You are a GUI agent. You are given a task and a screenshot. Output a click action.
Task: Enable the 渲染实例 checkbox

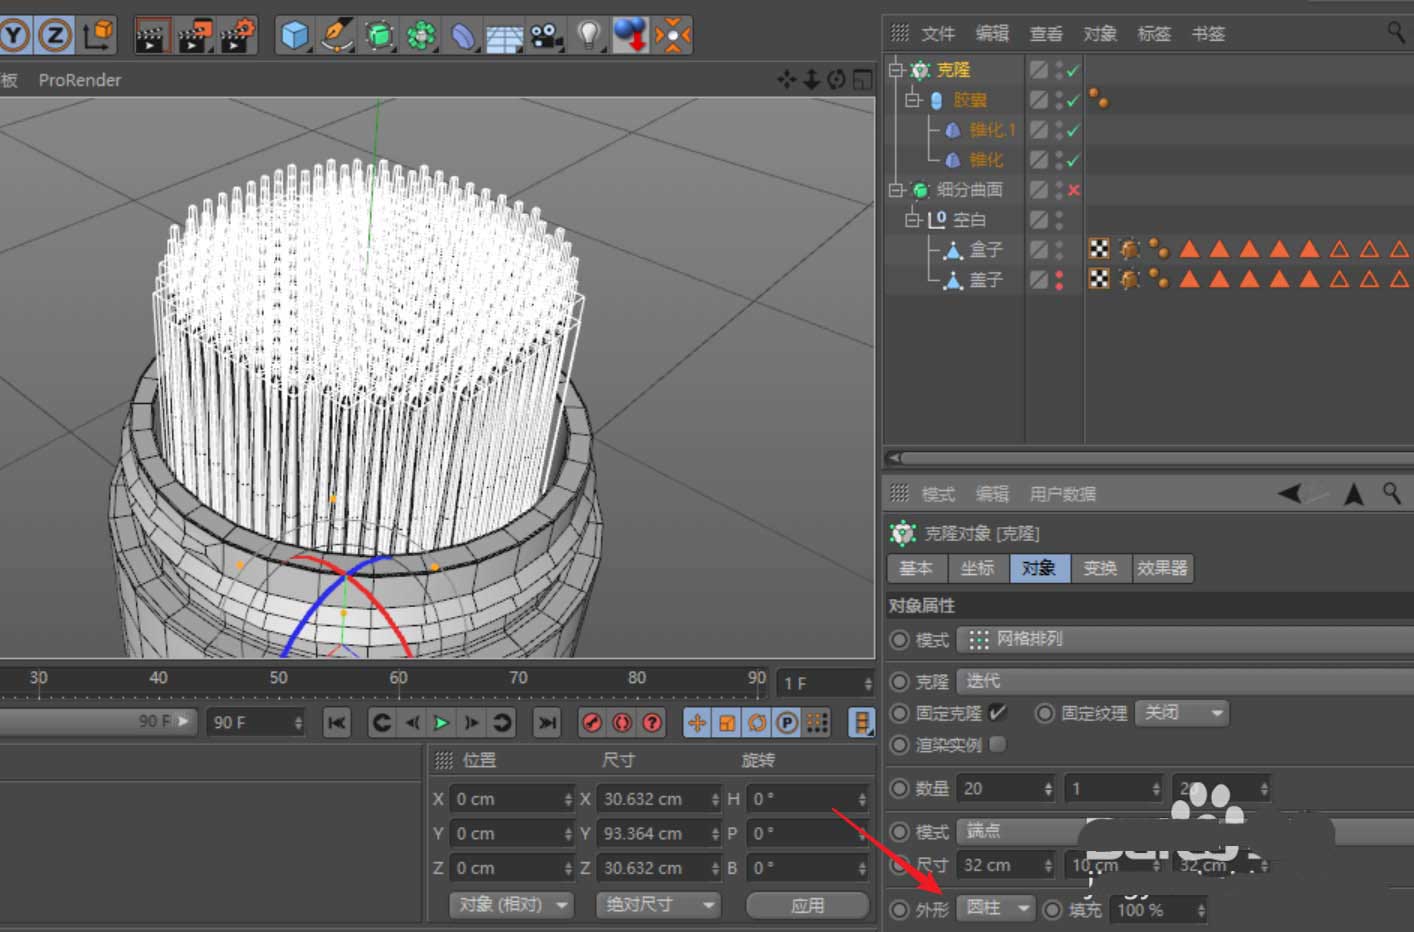click(997, 744)
